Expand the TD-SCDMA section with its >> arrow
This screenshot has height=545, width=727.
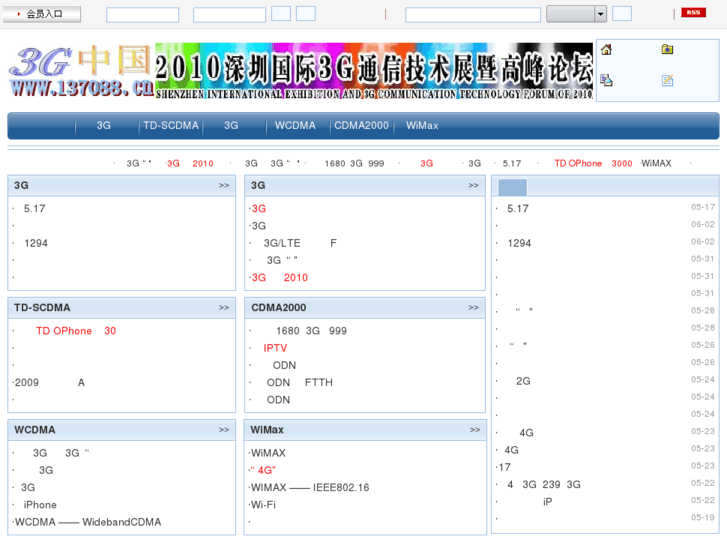point(224,308)
